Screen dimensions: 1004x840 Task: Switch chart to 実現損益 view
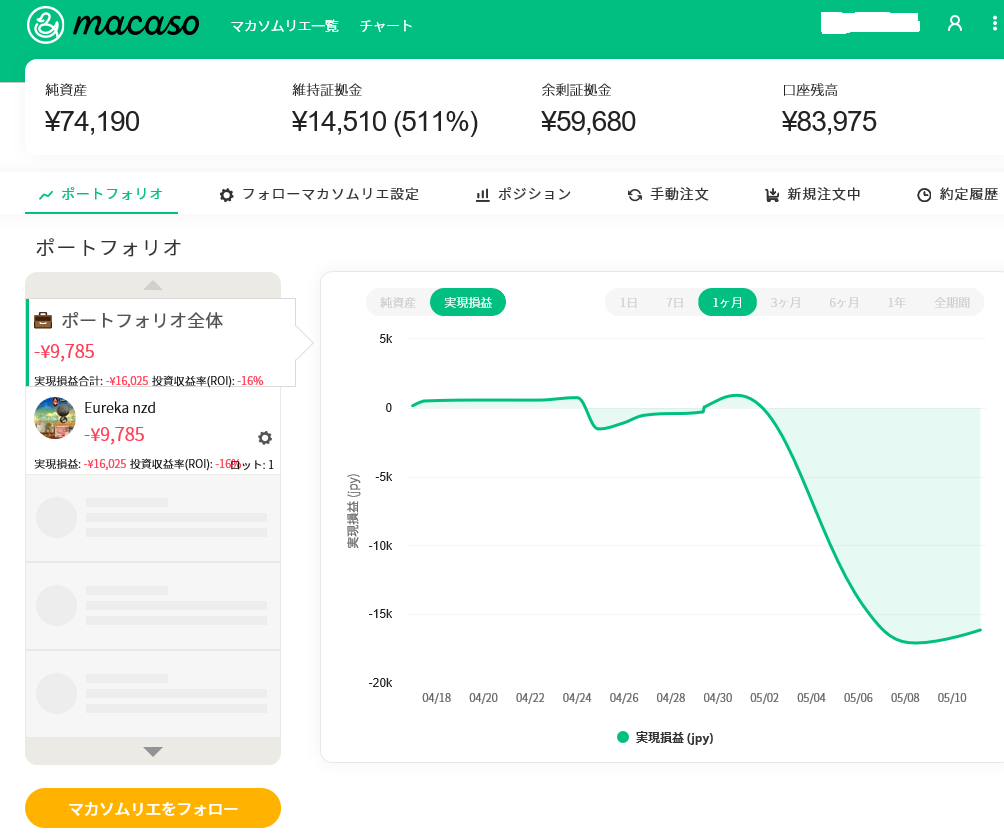point(468,302)
